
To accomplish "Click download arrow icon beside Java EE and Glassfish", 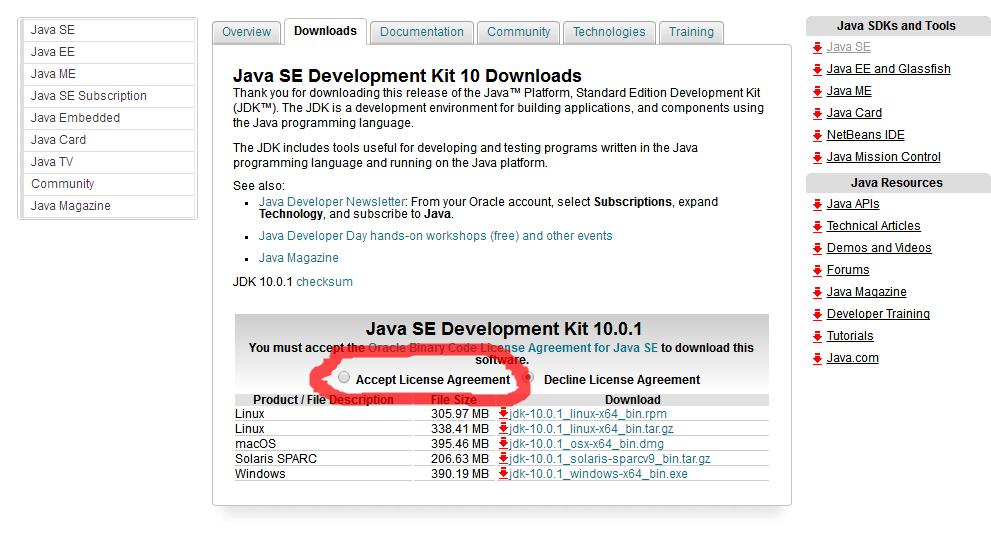I will click(817, 70).
